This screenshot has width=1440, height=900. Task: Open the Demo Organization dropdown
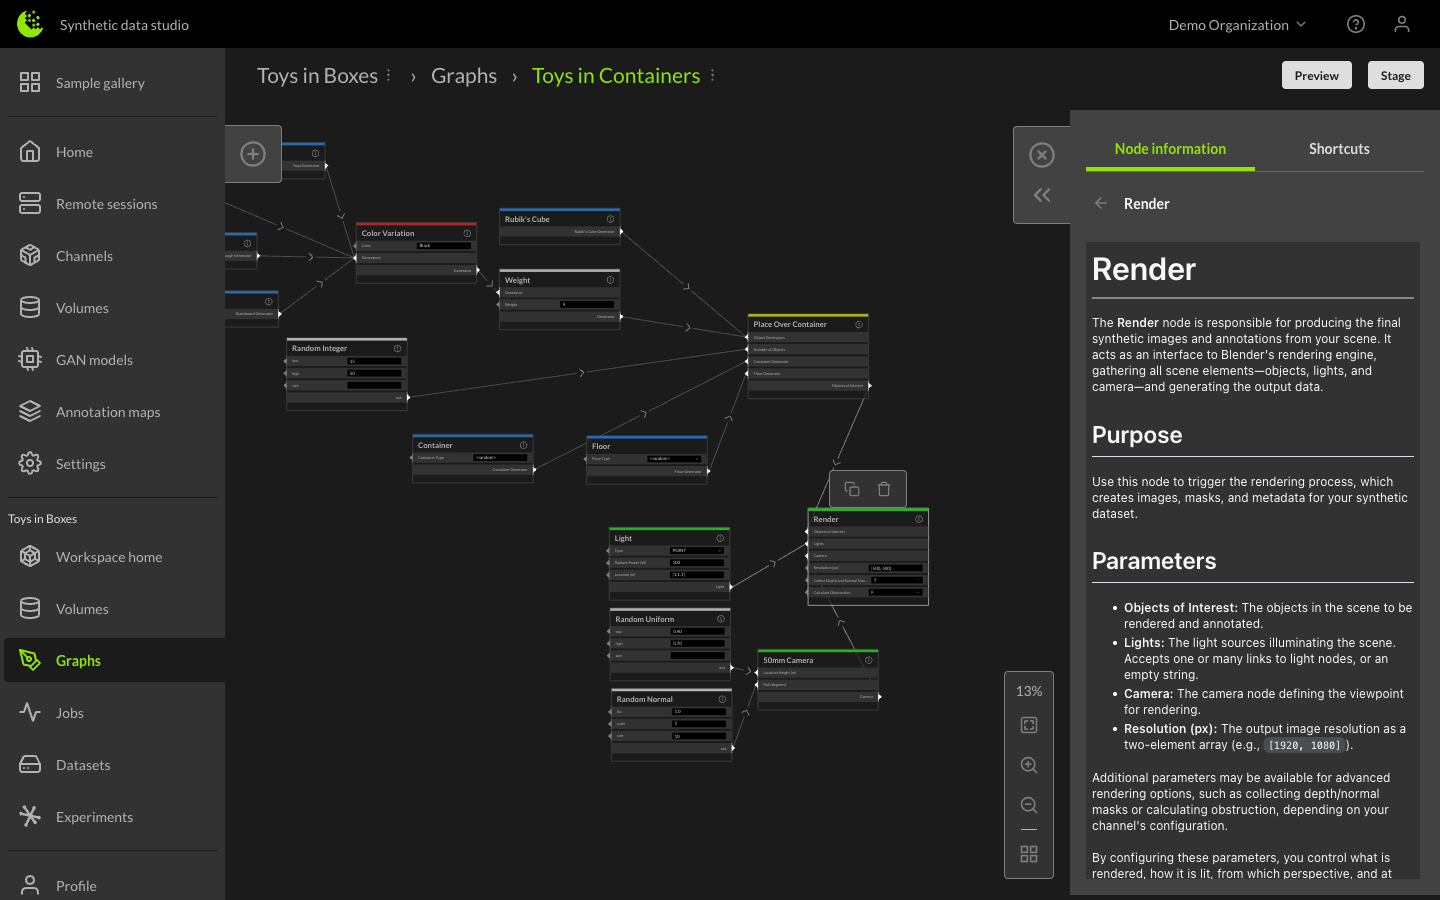tap(1237, 24)
